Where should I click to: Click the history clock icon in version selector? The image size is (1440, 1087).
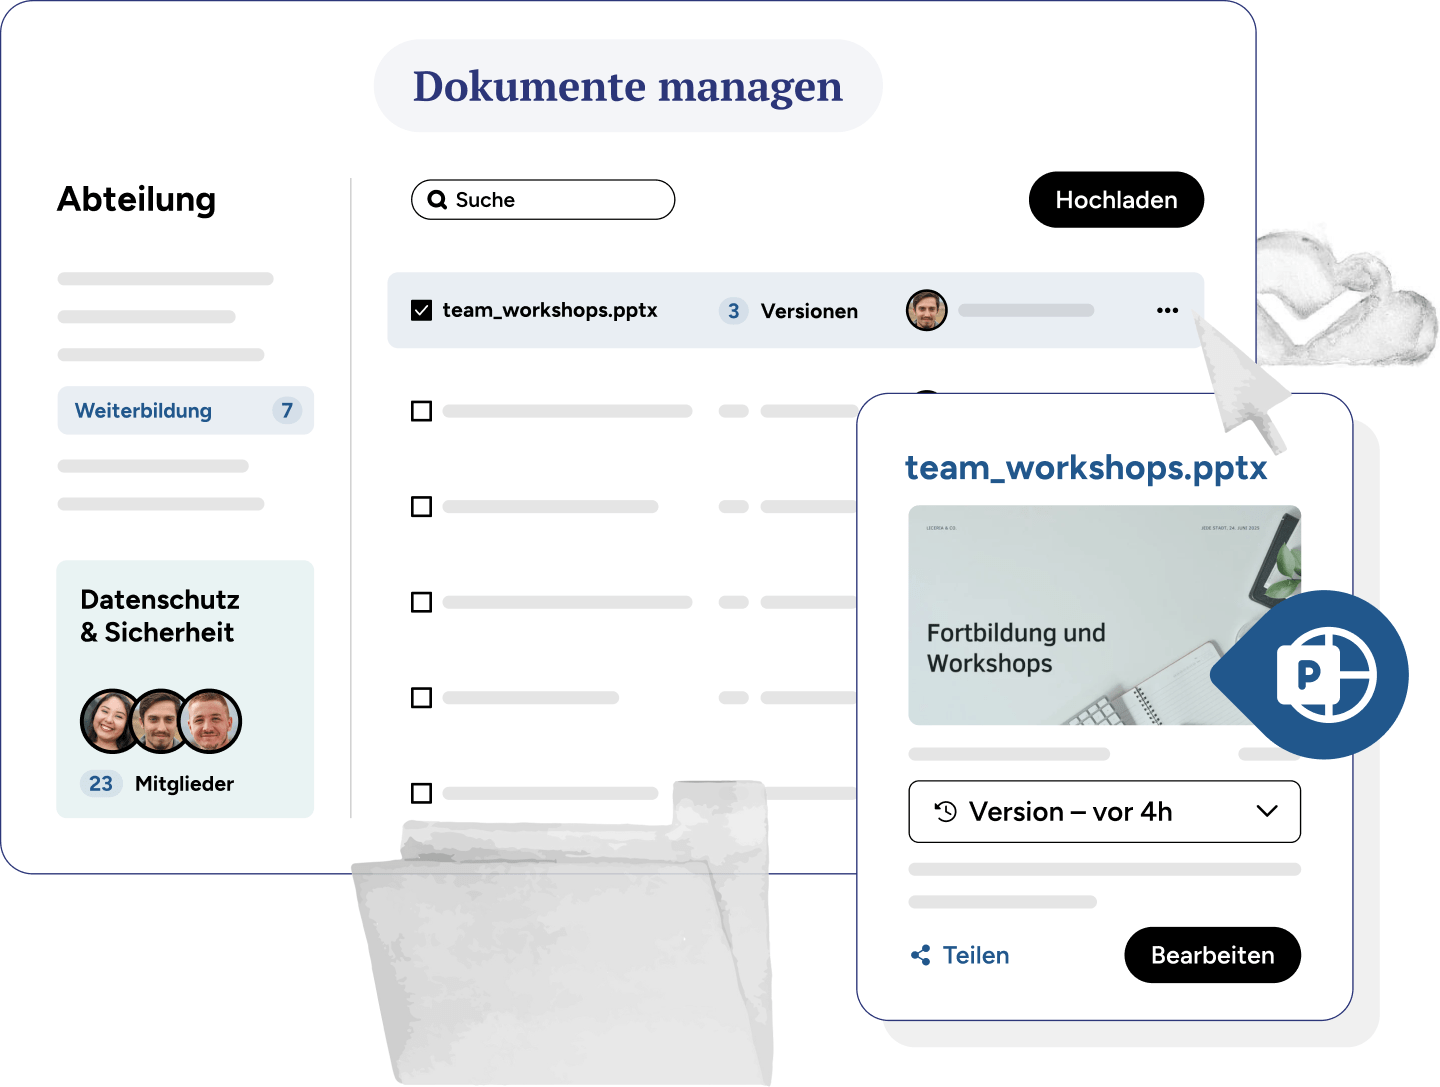[945, 812]
